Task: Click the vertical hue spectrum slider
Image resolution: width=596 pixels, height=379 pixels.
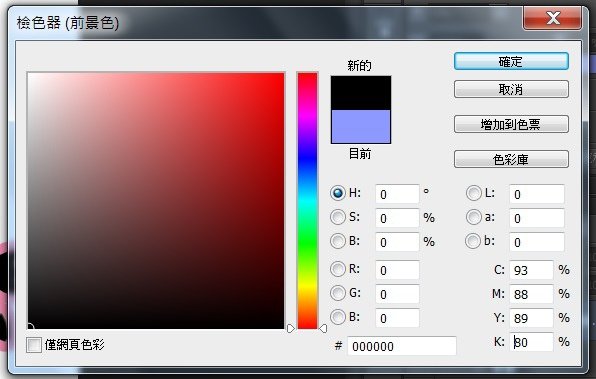Action: [307, 201]
